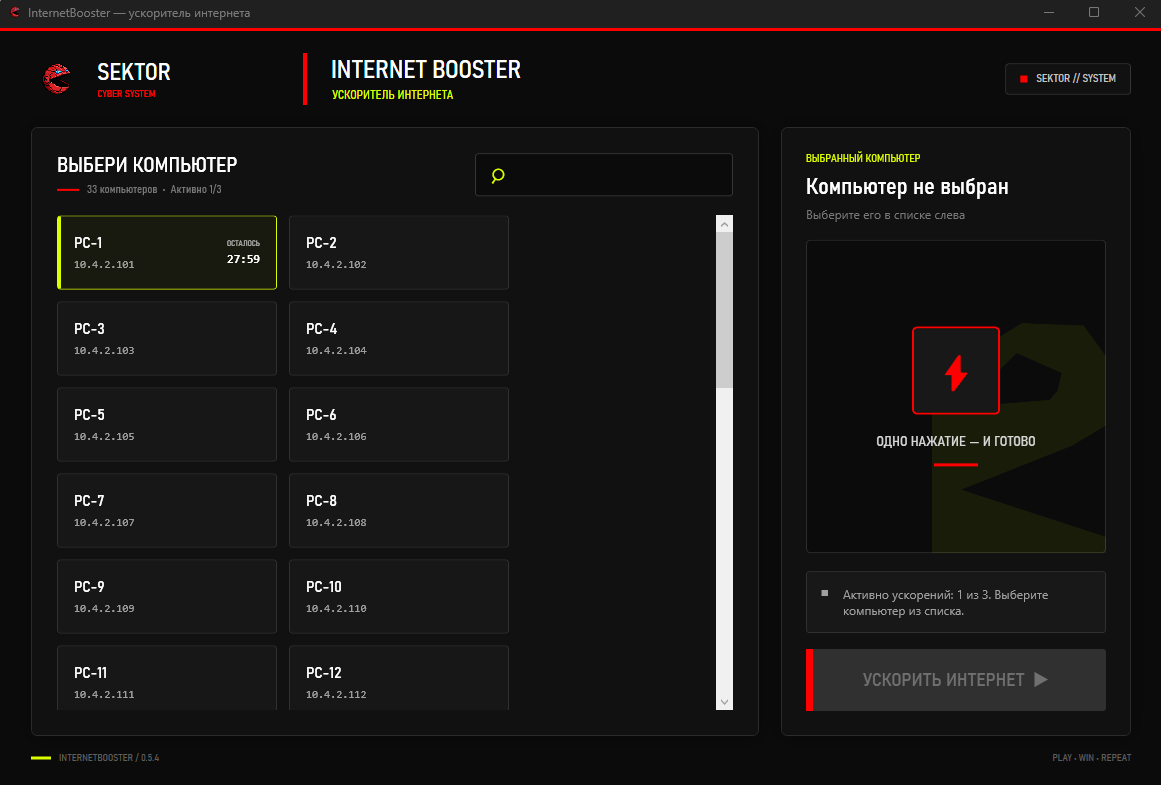Focus the computer search field
This screenshot has width=1161, height=785.
pos(603,175)
